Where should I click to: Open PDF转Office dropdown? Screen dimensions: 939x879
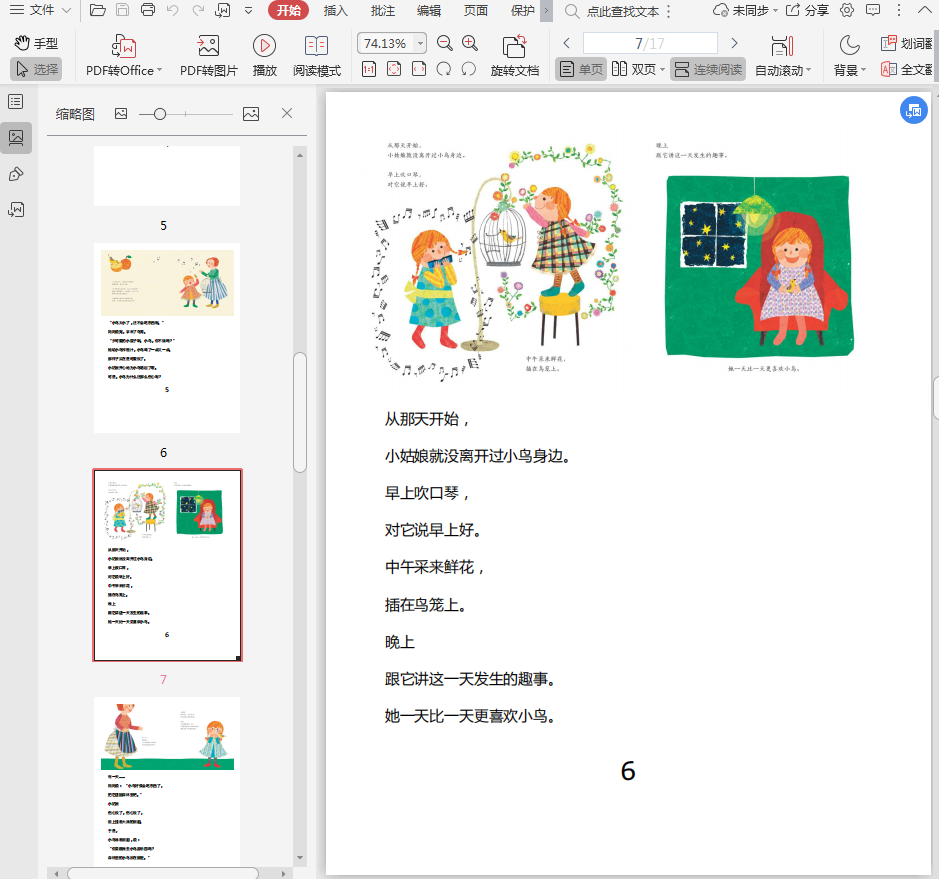click(124, 56)
